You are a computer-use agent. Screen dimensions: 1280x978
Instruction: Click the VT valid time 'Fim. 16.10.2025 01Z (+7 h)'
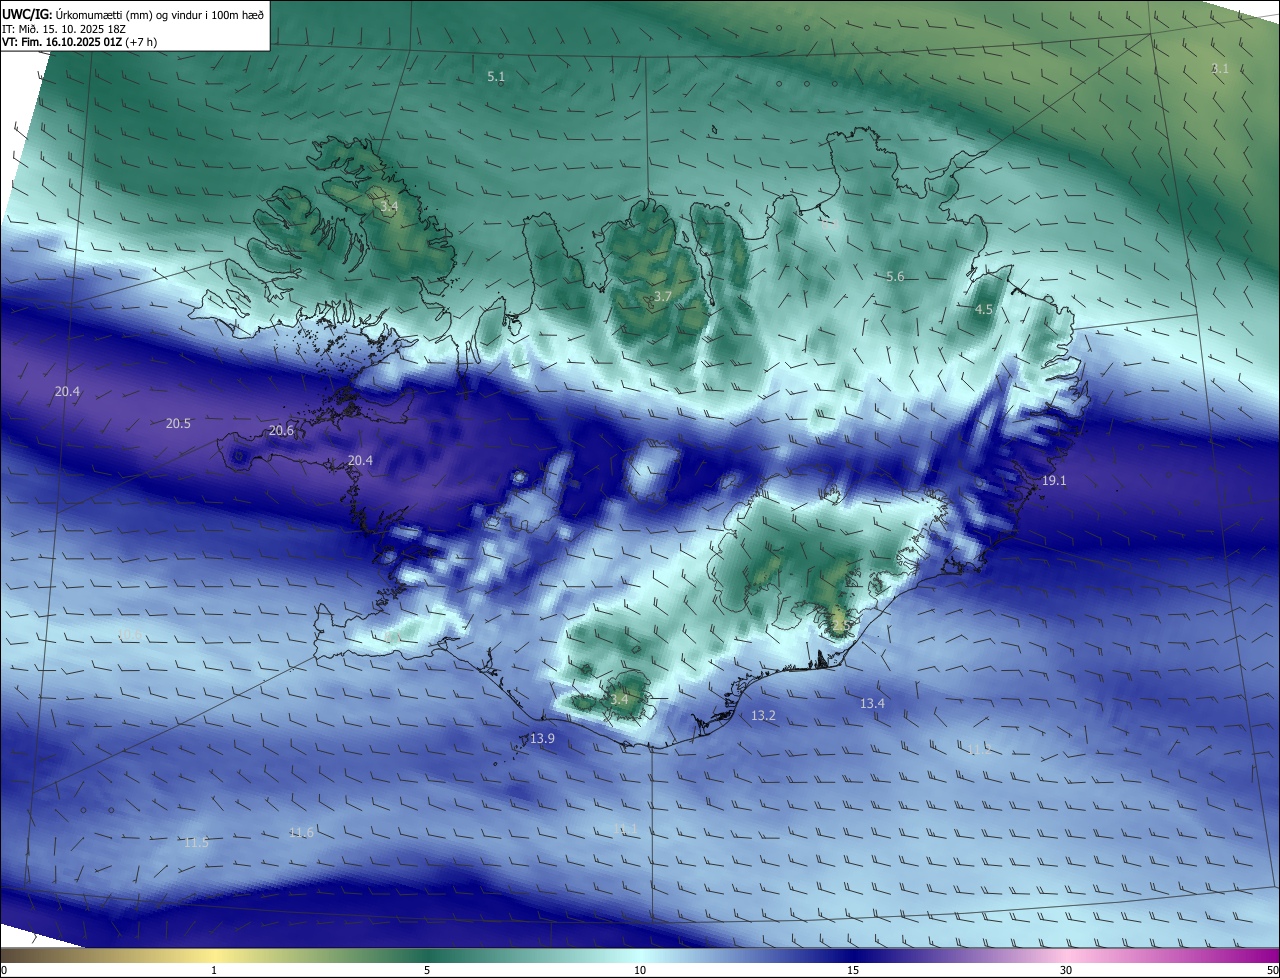(x=80, y=41)
